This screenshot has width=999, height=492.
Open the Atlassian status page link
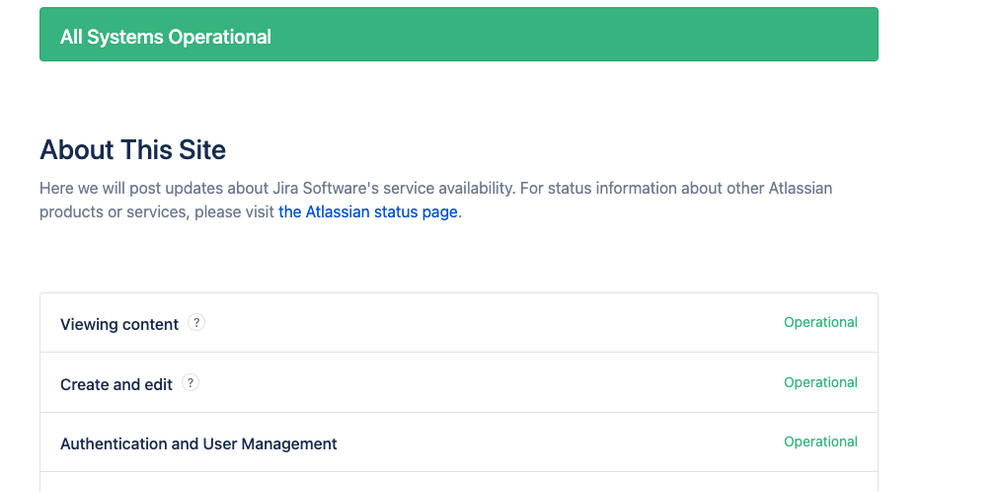368,212
